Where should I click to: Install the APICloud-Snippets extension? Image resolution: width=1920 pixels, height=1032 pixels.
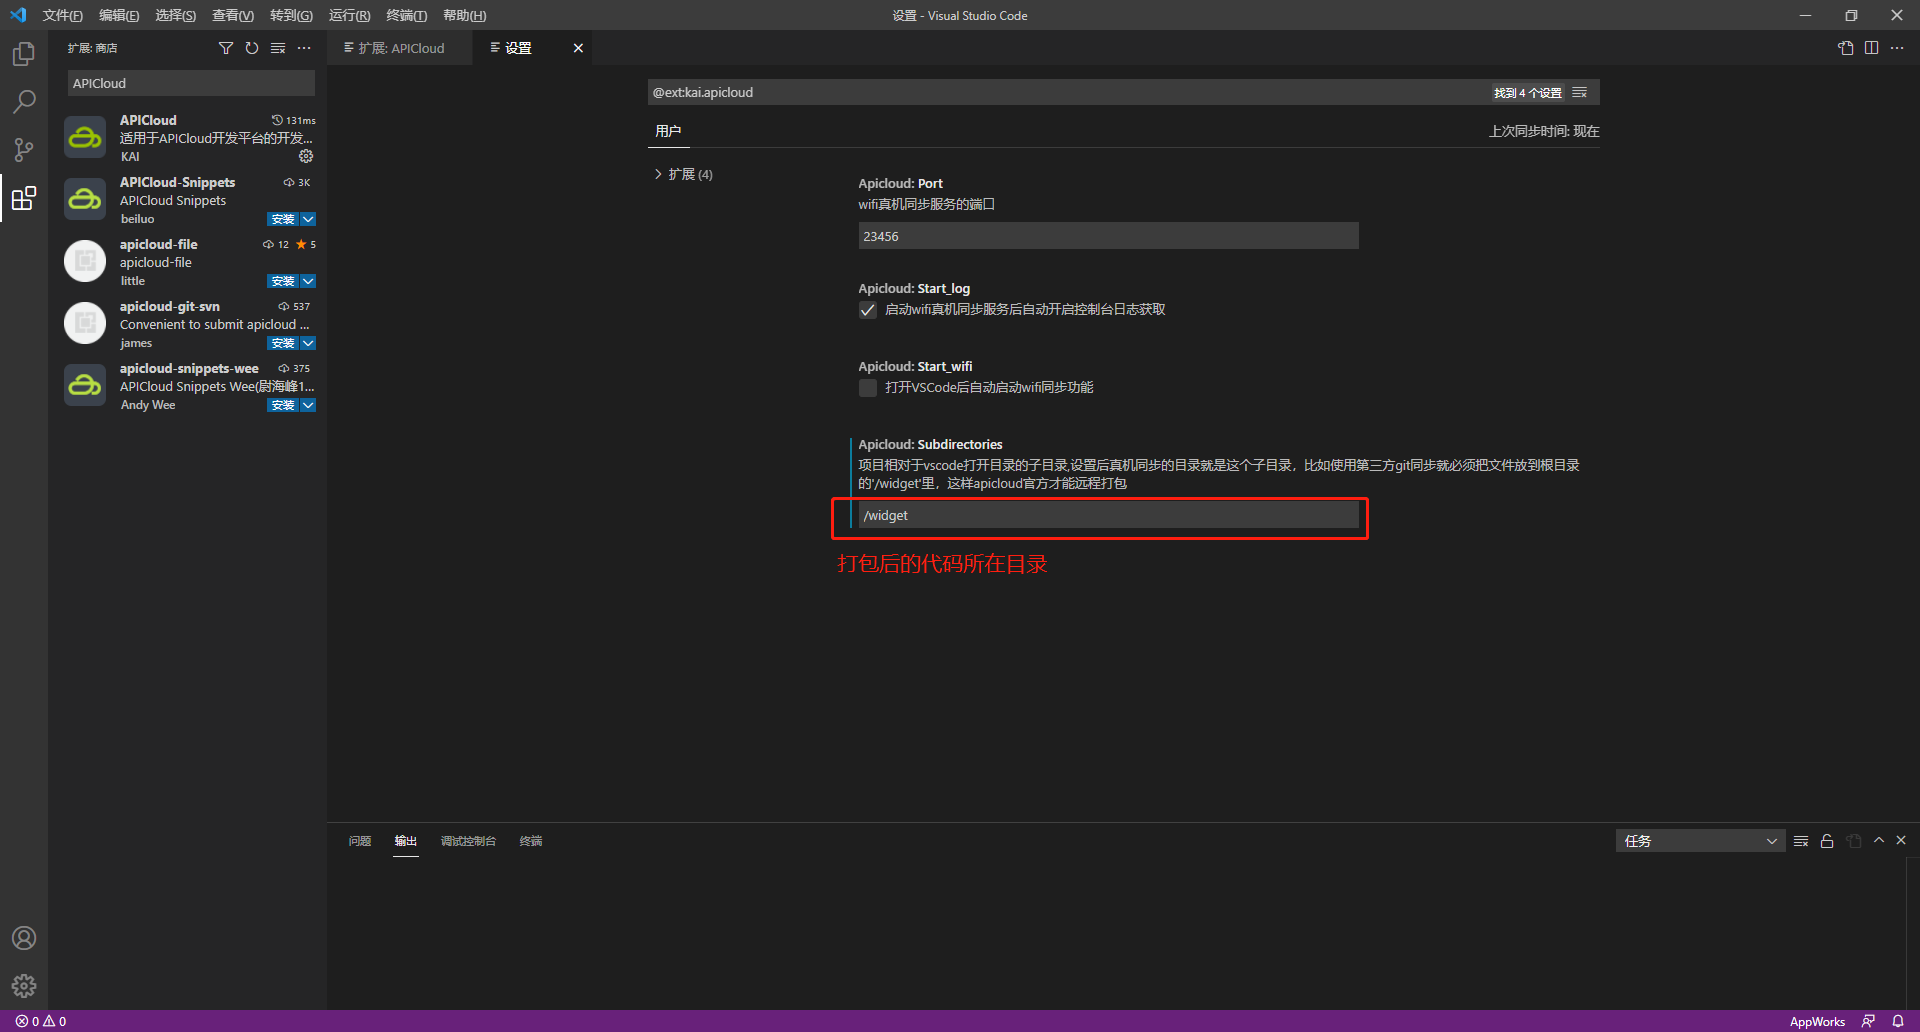pyautogui.click(x=283, y=219)
